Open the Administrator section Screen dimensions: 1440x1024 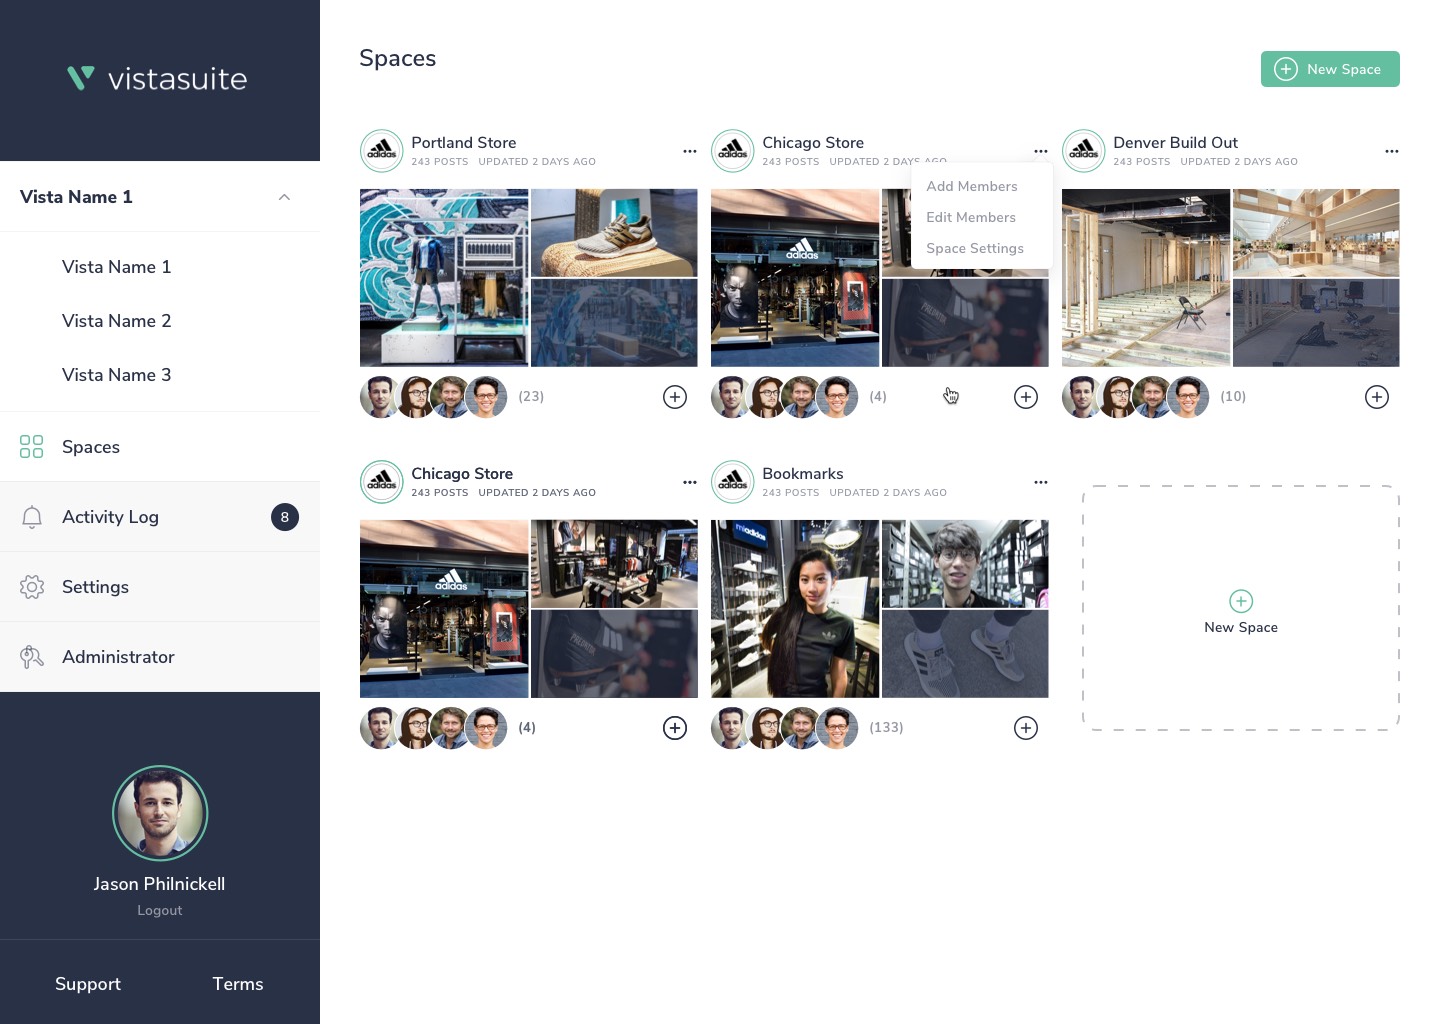(160, 657)
